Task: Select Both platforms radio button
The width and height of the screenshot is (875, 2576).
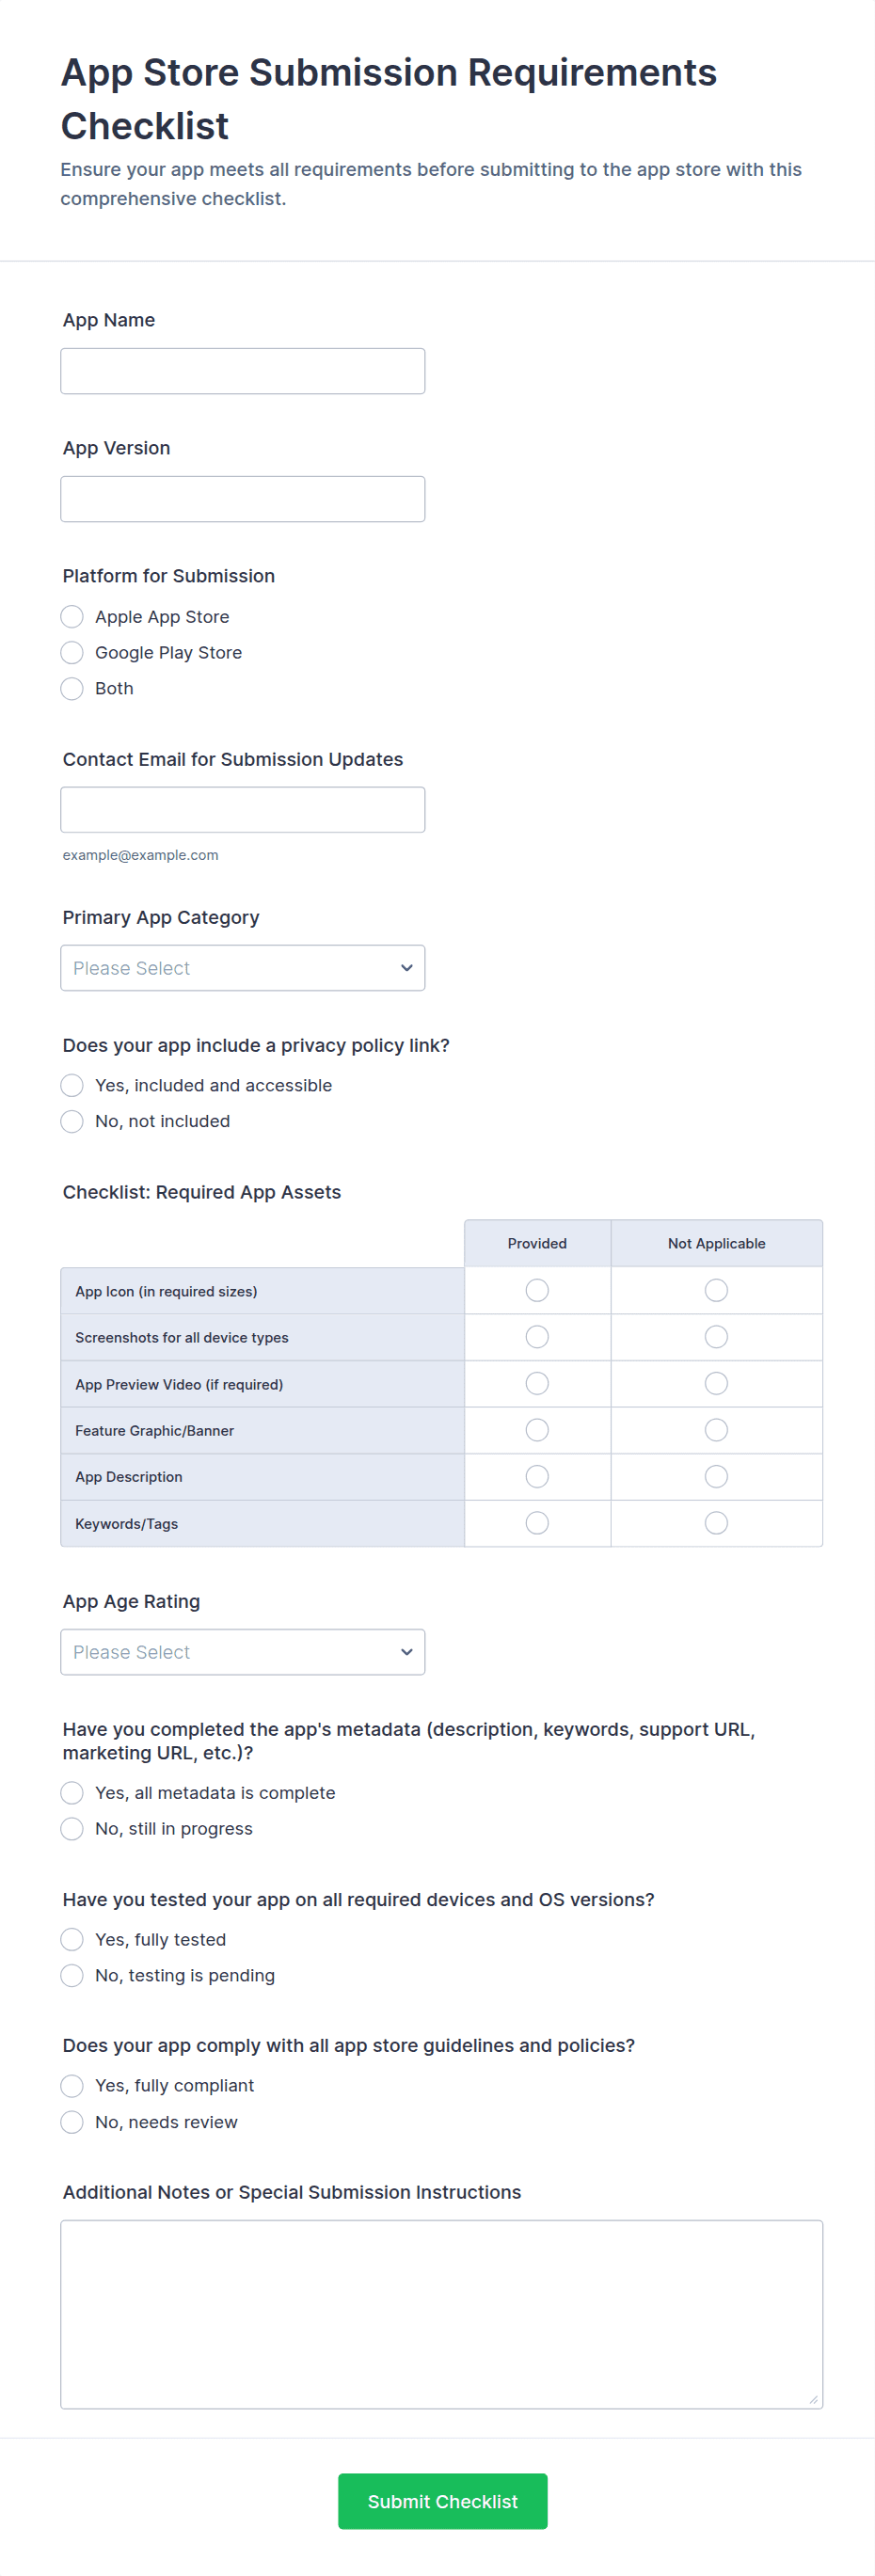Action: click(x=72, y=689)
